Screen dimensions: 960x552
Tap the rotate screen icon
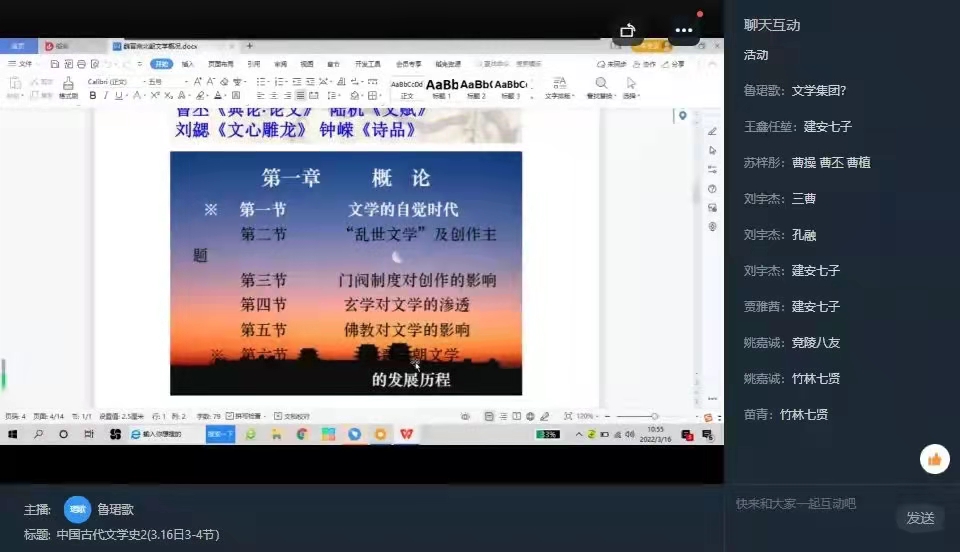[x=628, y=30]
